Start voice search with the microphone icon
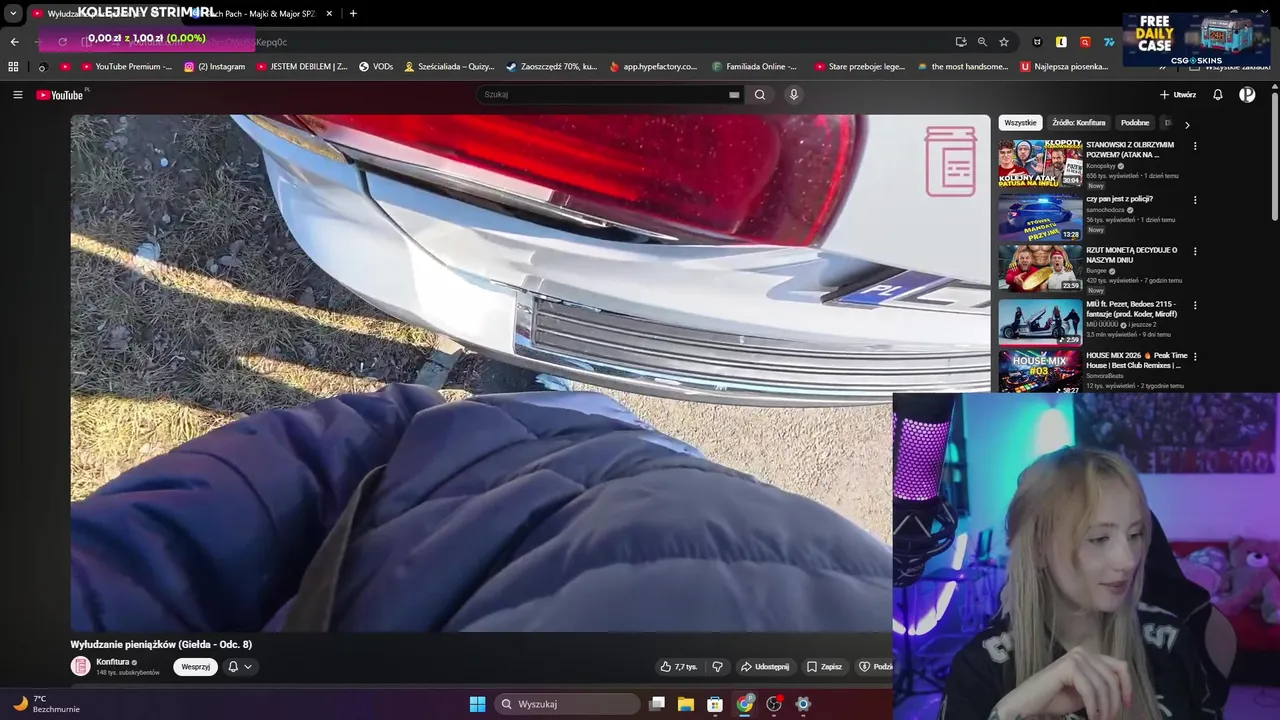Screen dimensions: 1280x720 pyautogui.click(x=794, y=95)
